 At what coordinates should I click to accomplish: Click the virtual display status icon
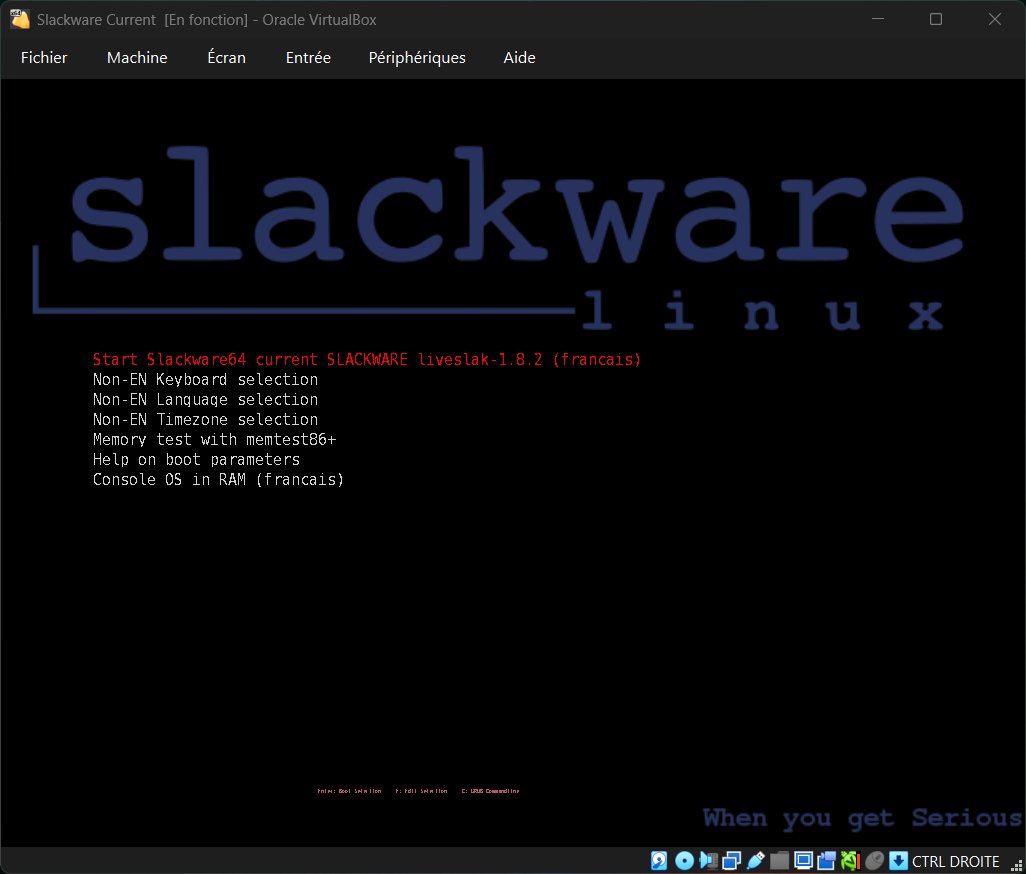803,861
